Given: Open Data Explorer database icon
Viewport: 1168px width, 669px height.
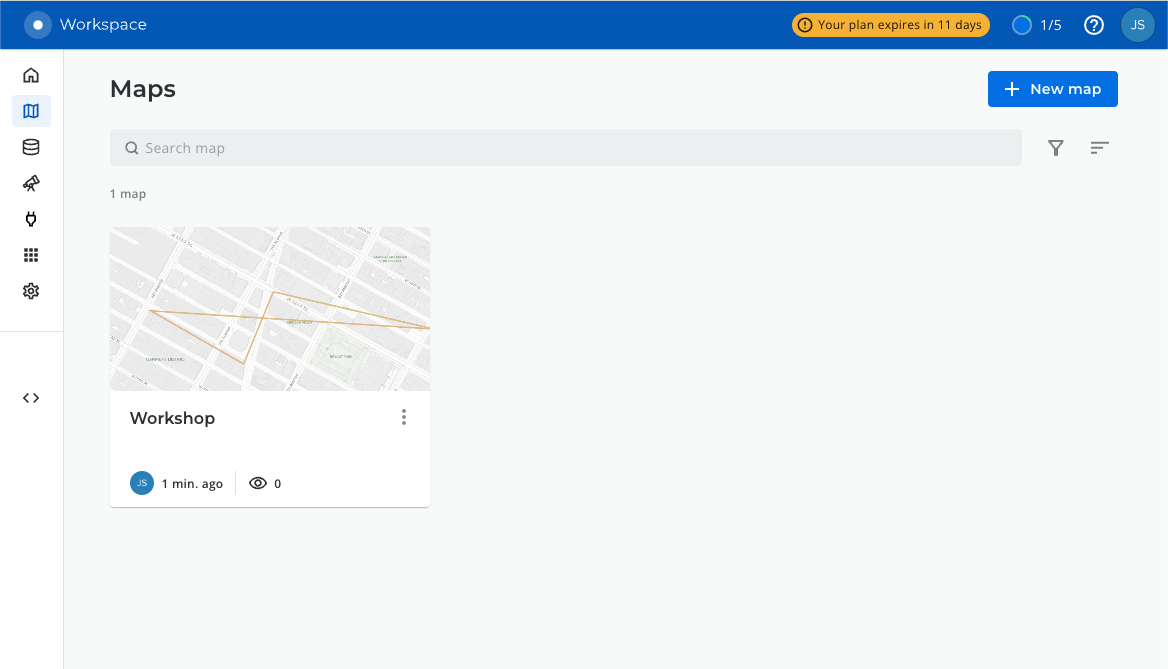Looking at the screenshot, I should 31,147.
